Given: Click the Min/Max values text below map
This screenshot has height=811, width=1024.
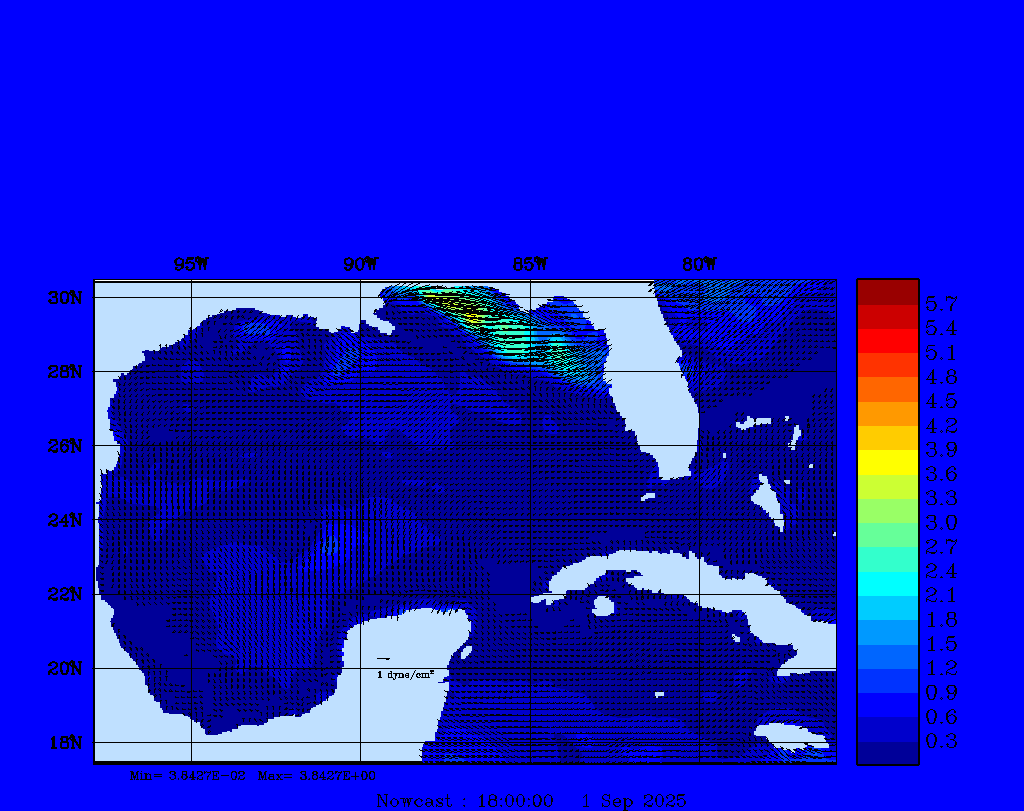Looking at the screenshot, I should [254, 775].
